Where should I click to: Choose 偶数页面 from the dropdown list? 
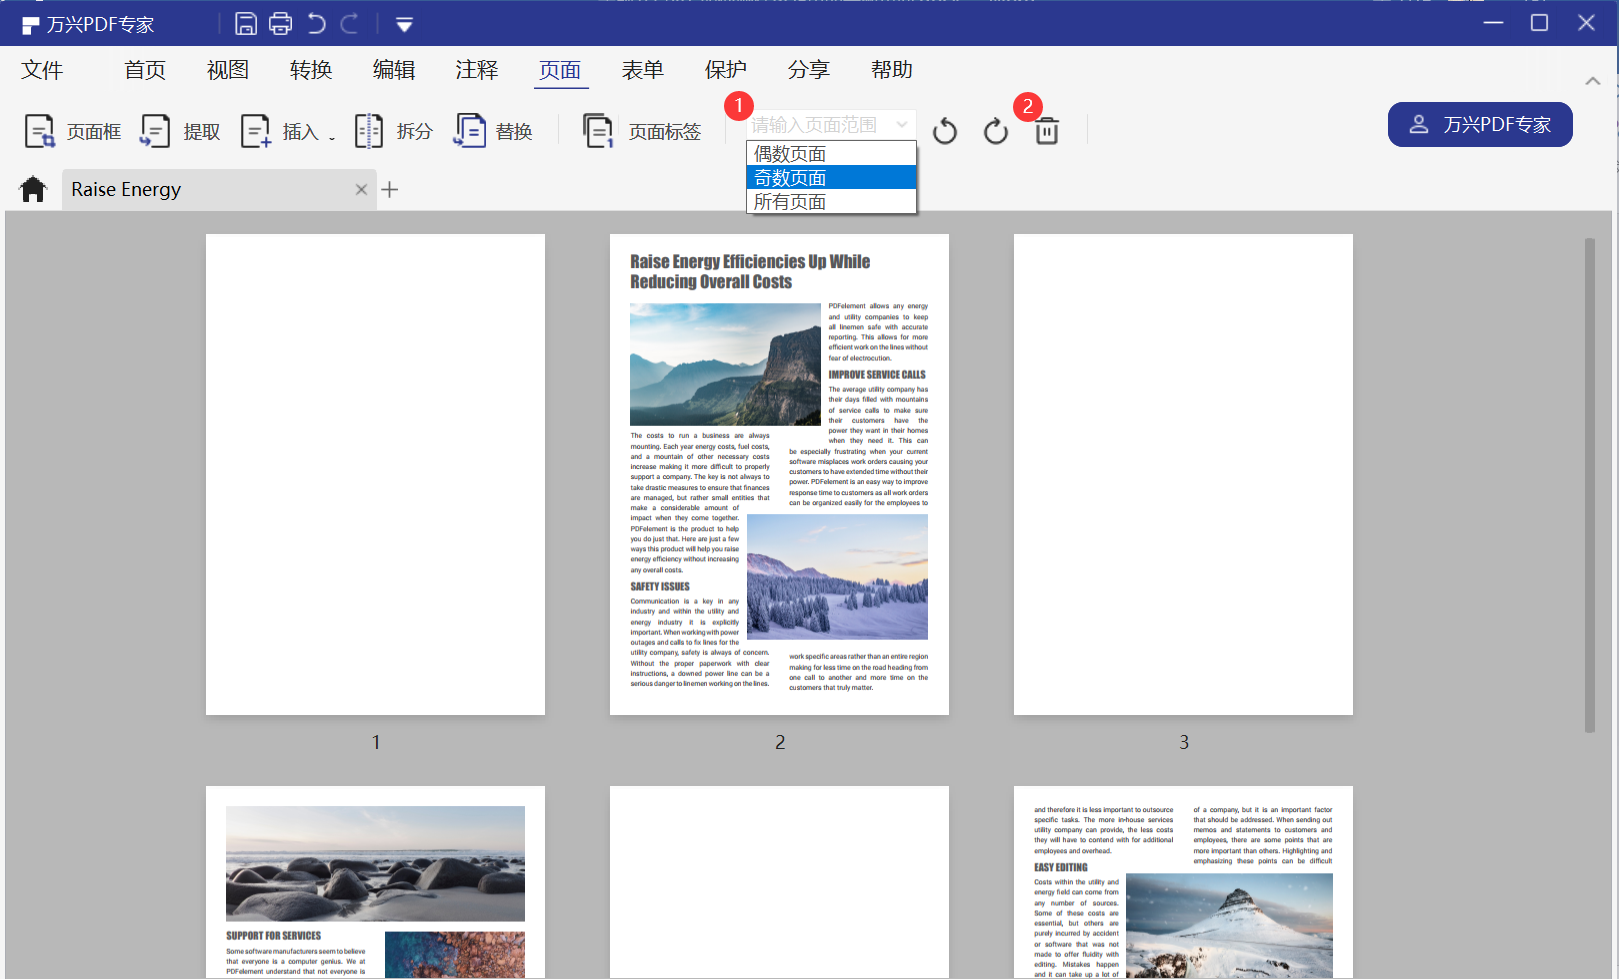click(x=831, y=154)
